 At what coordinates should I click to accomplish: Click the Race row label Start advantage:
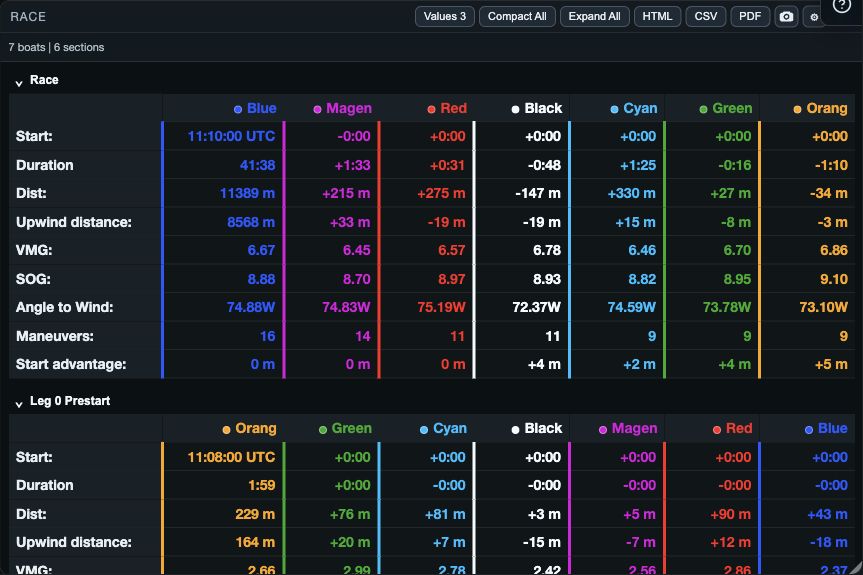pyautogui.click(x=71, y=364)
